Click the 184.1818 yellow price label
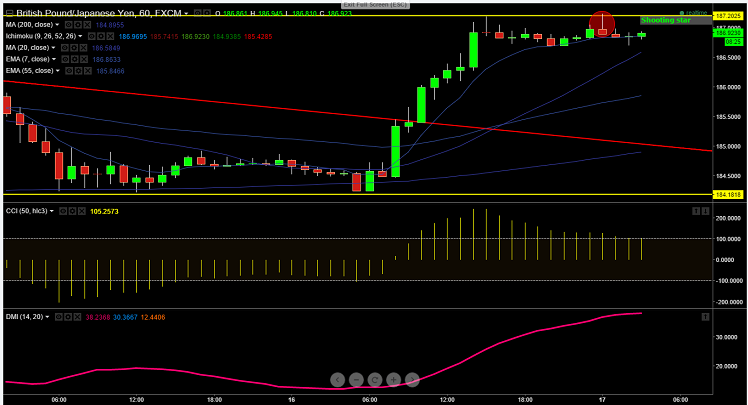Screen dimensions: 748x405 coord(727,195)
